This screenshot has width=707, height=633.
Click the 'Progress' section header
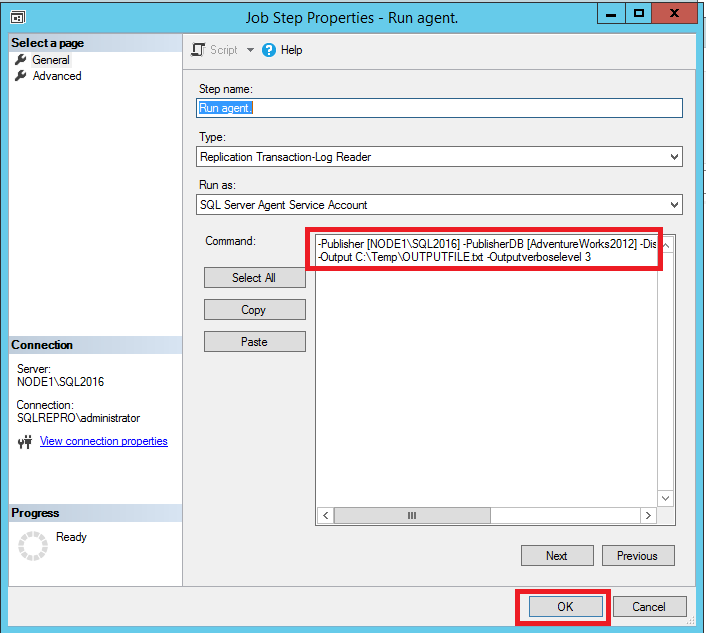(35, 513)
